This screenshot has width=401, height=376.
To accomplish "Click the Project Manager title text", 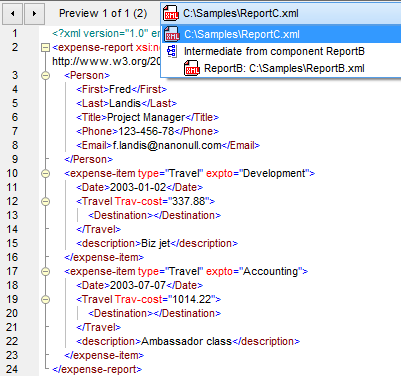I will (x=146, y=117).
